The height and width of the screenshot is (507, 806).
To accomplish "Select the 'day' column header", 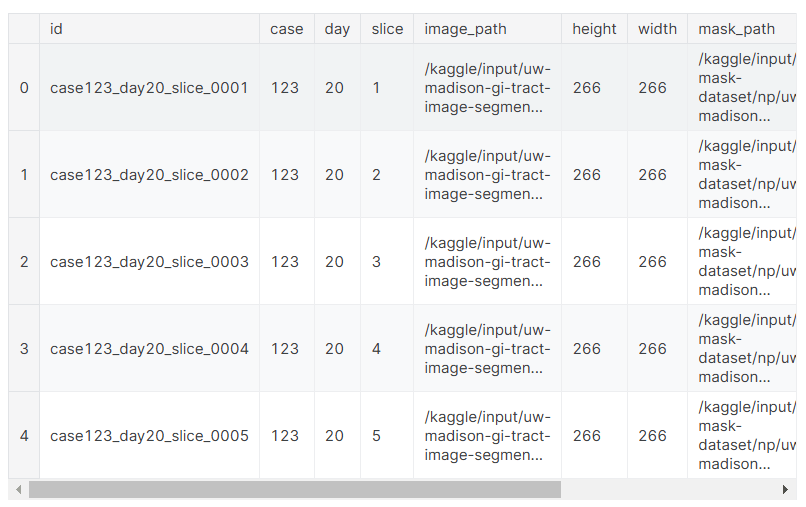I will [337, 29].
